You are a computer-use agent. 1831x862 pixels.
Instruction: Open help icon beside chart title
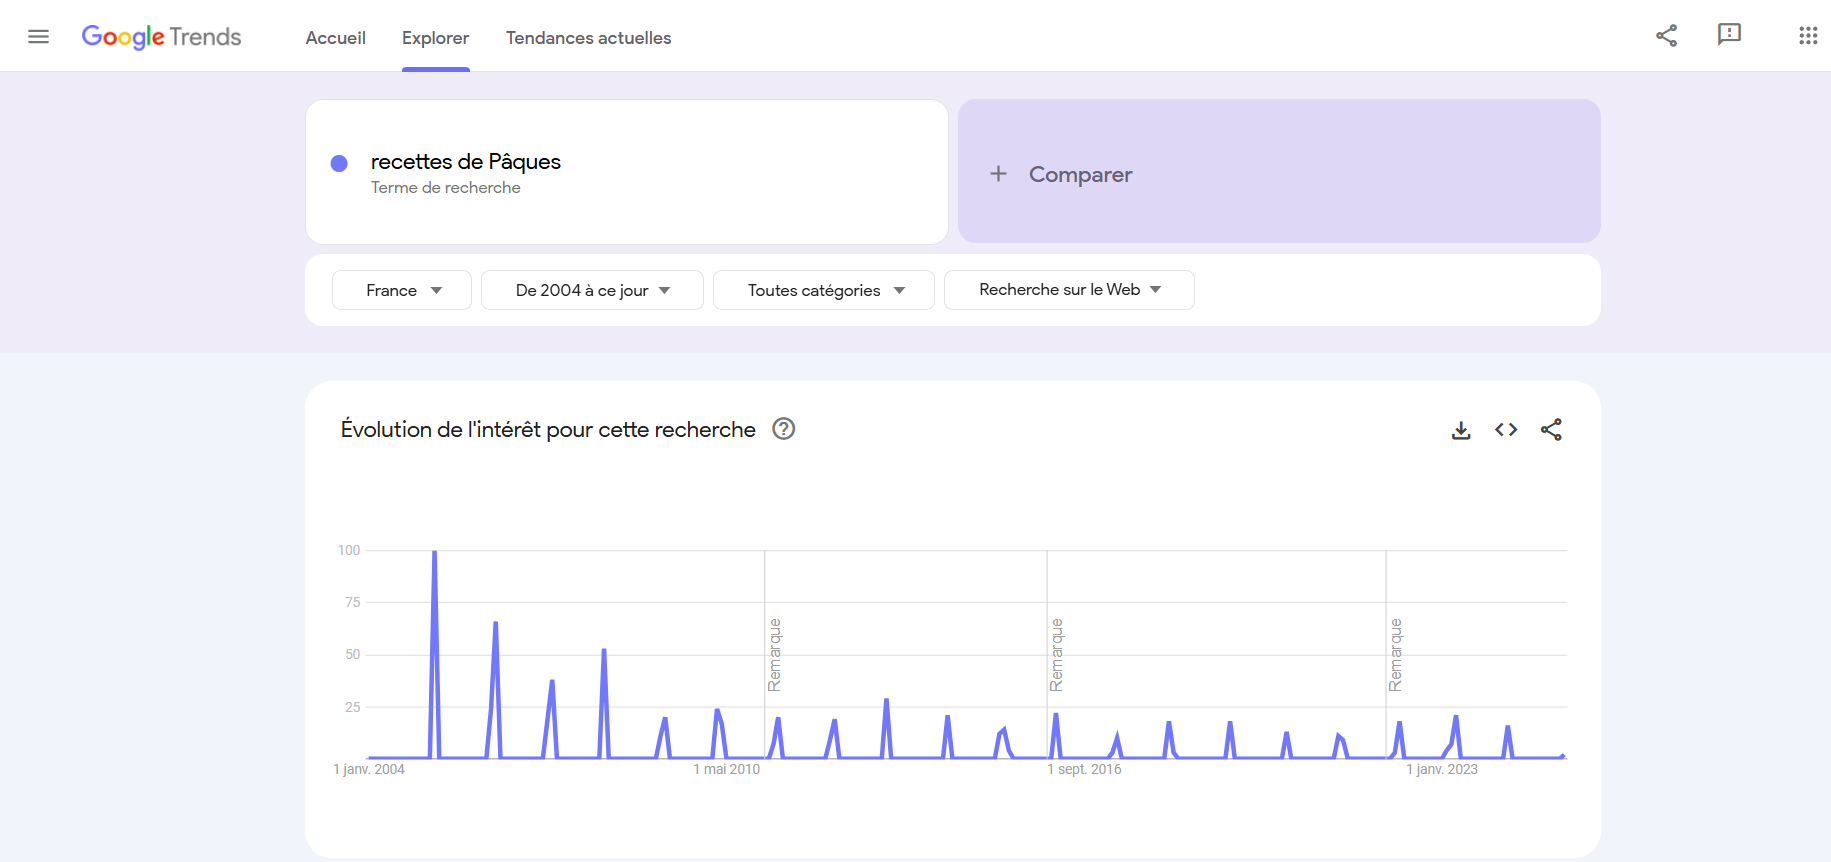click(x=784, y=429)
